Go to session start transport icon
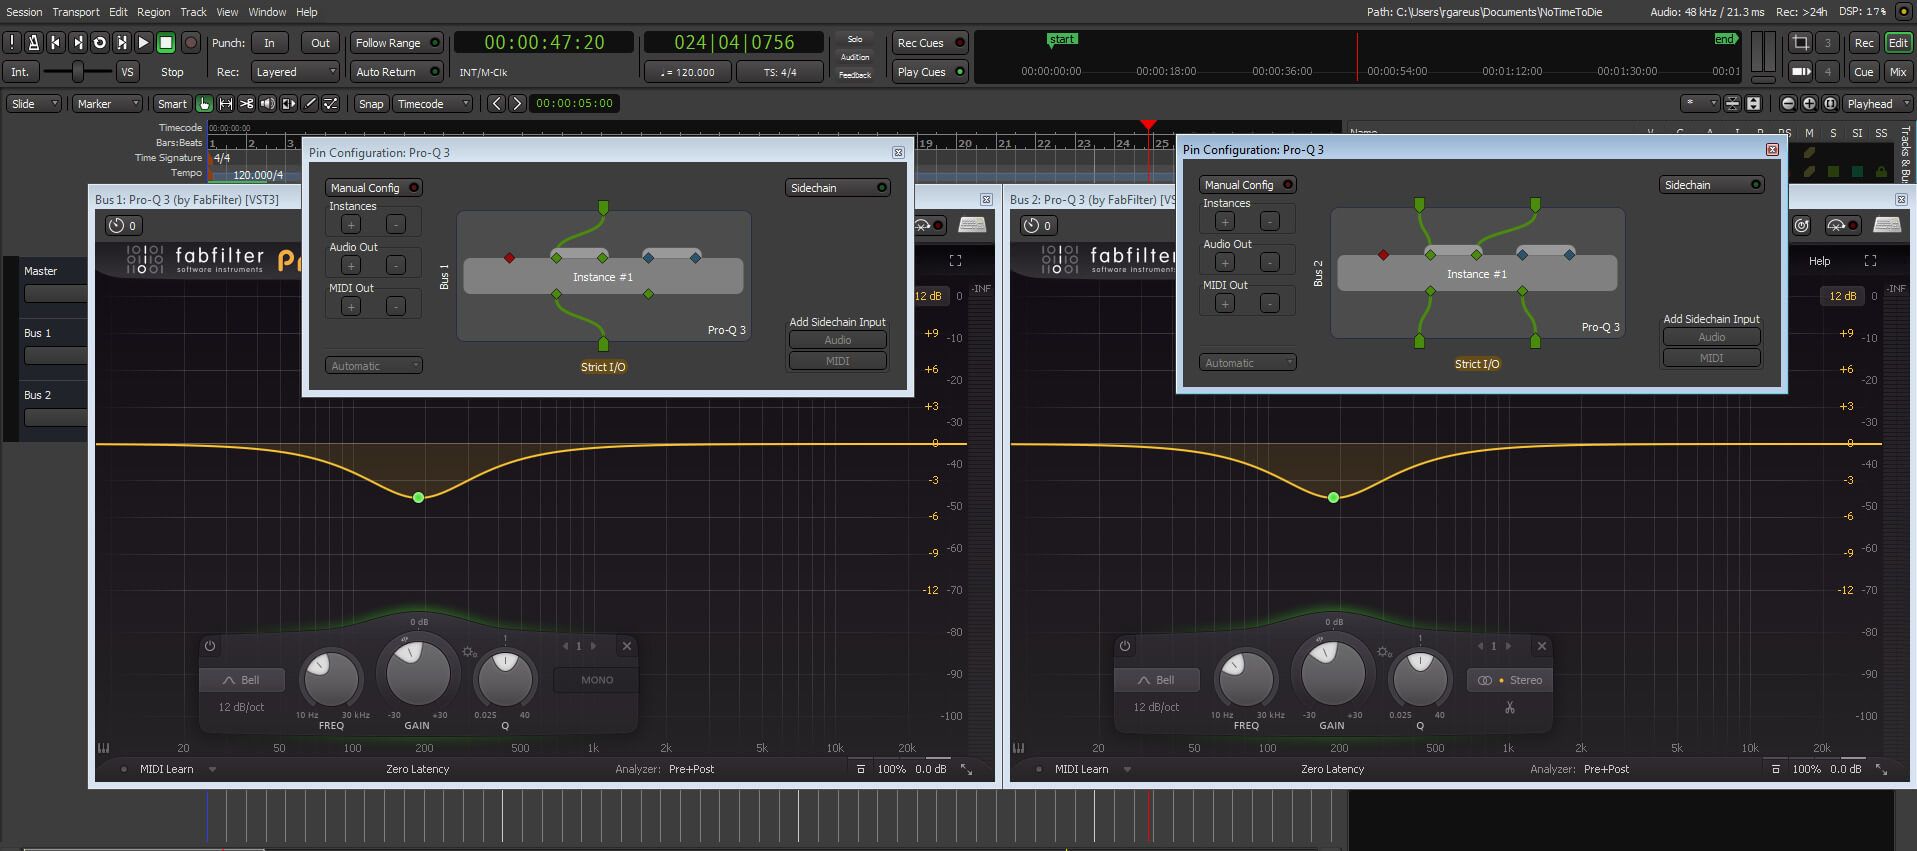The image size is (1917, 851). [x=56, y=43]
